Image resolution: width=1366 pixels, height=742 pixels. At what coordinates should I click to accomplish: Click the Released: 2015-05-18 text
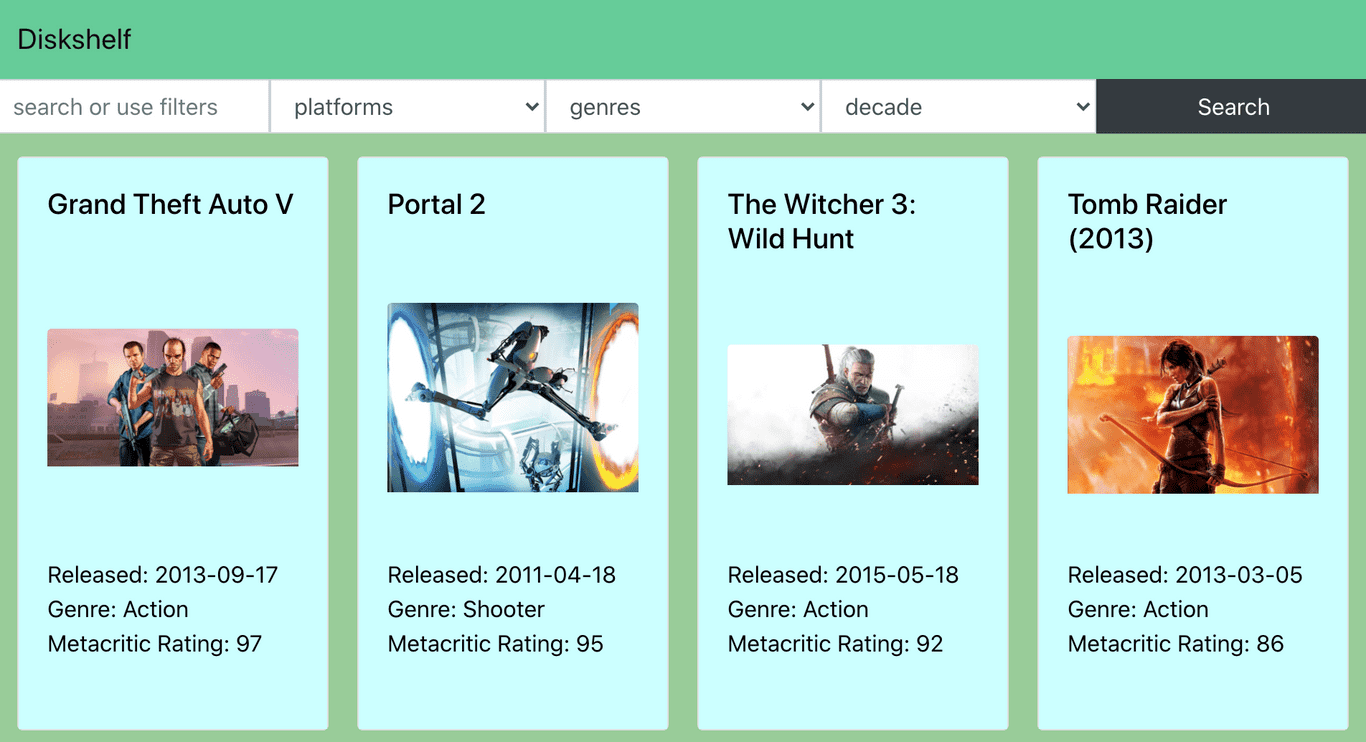pos(843,575)
